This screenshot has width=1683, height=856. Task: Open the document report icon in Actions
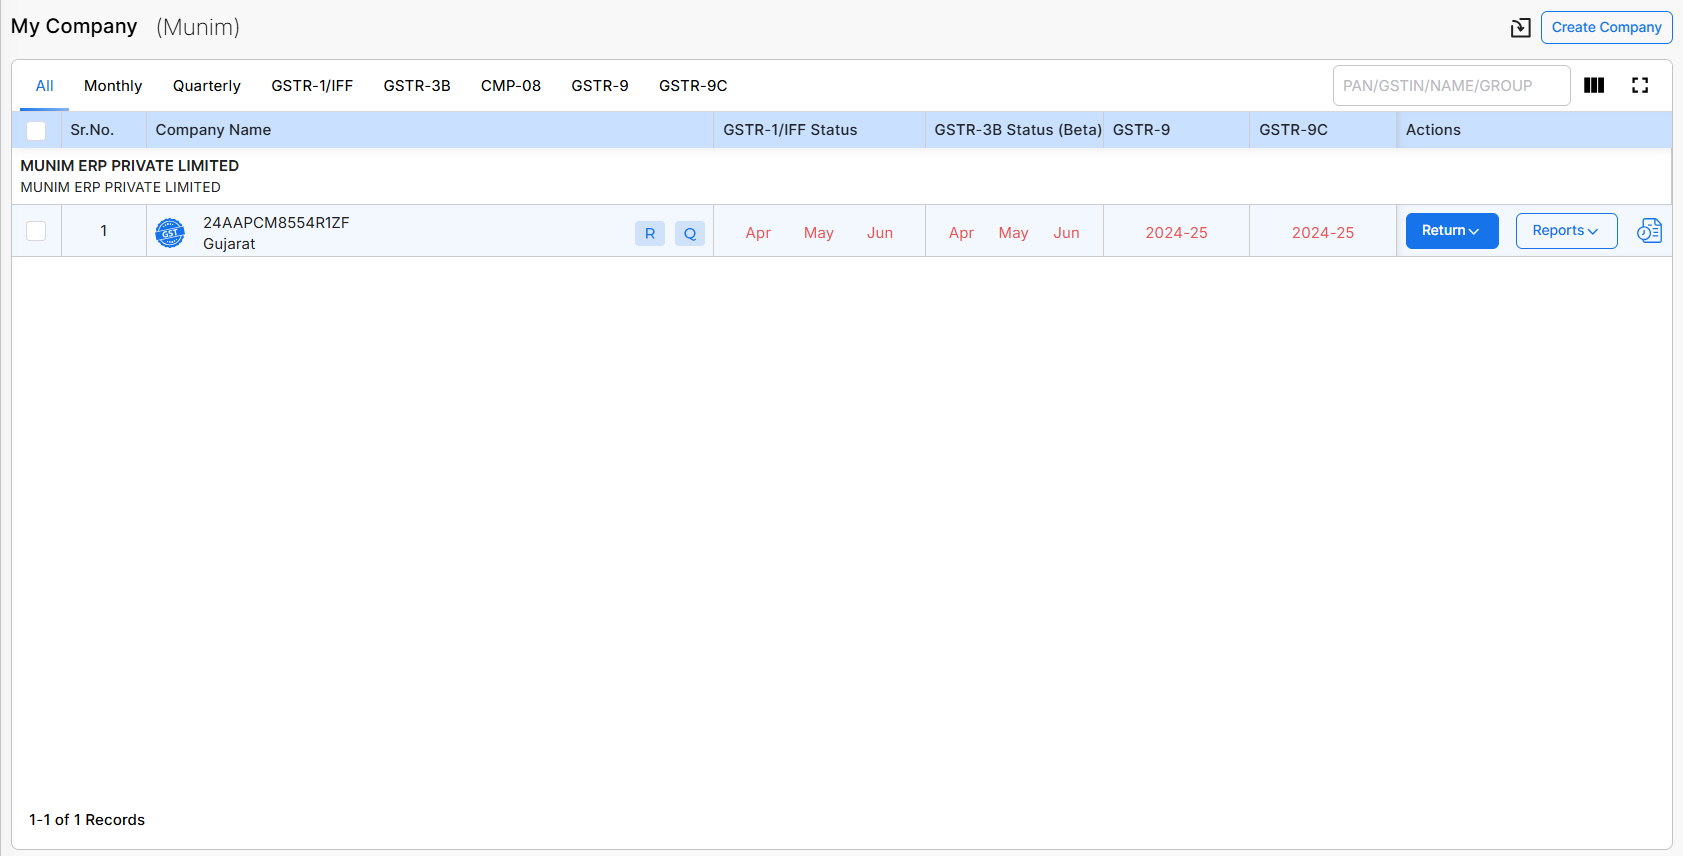pyautogui.click(x=1649, y=231)
